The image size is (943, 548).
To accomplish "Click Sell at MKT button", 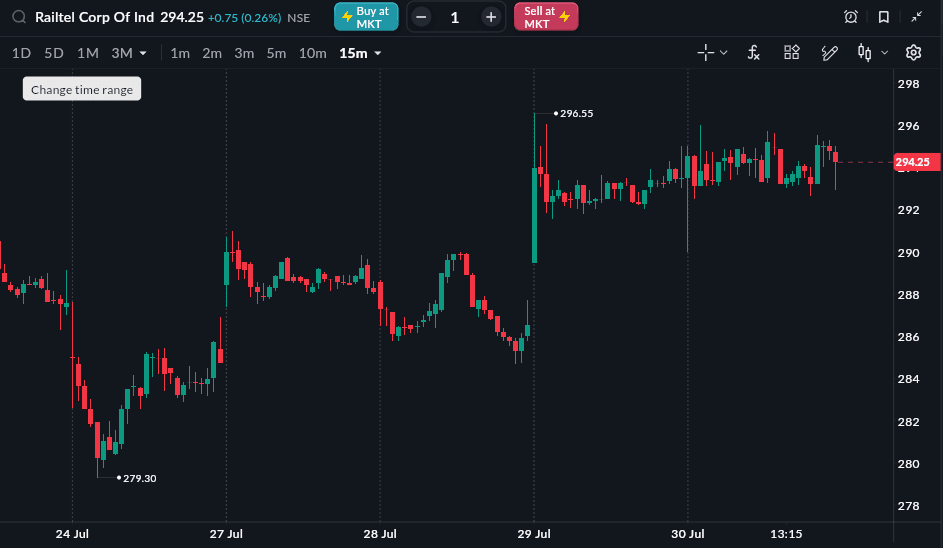I will 546,17.
